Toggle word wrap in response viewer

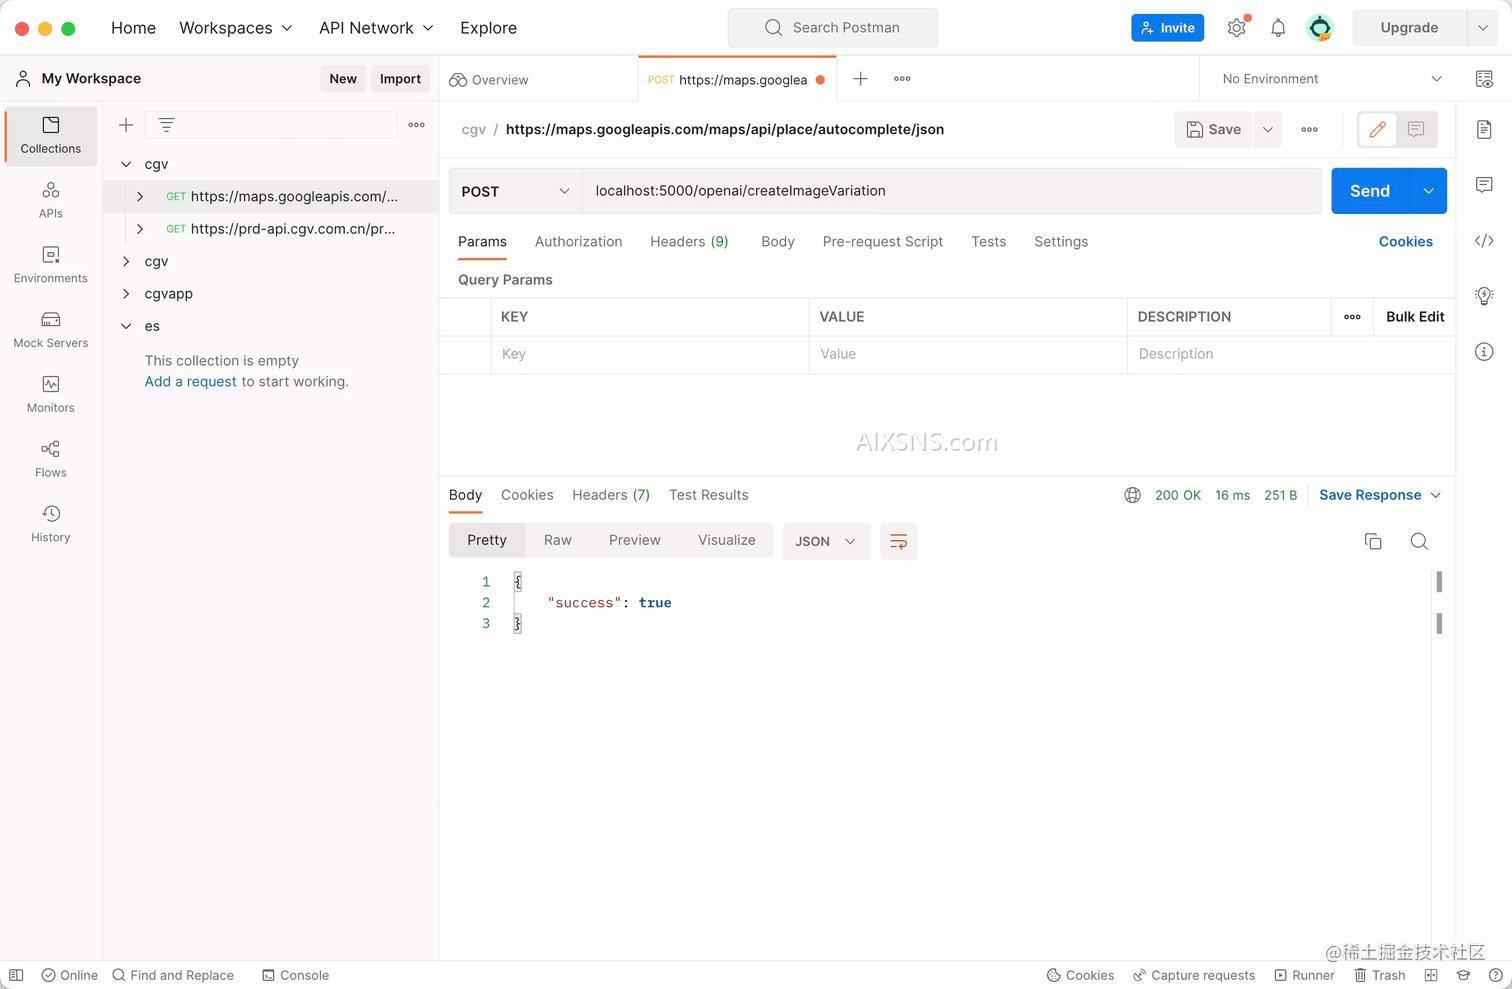tap(898, 541)
